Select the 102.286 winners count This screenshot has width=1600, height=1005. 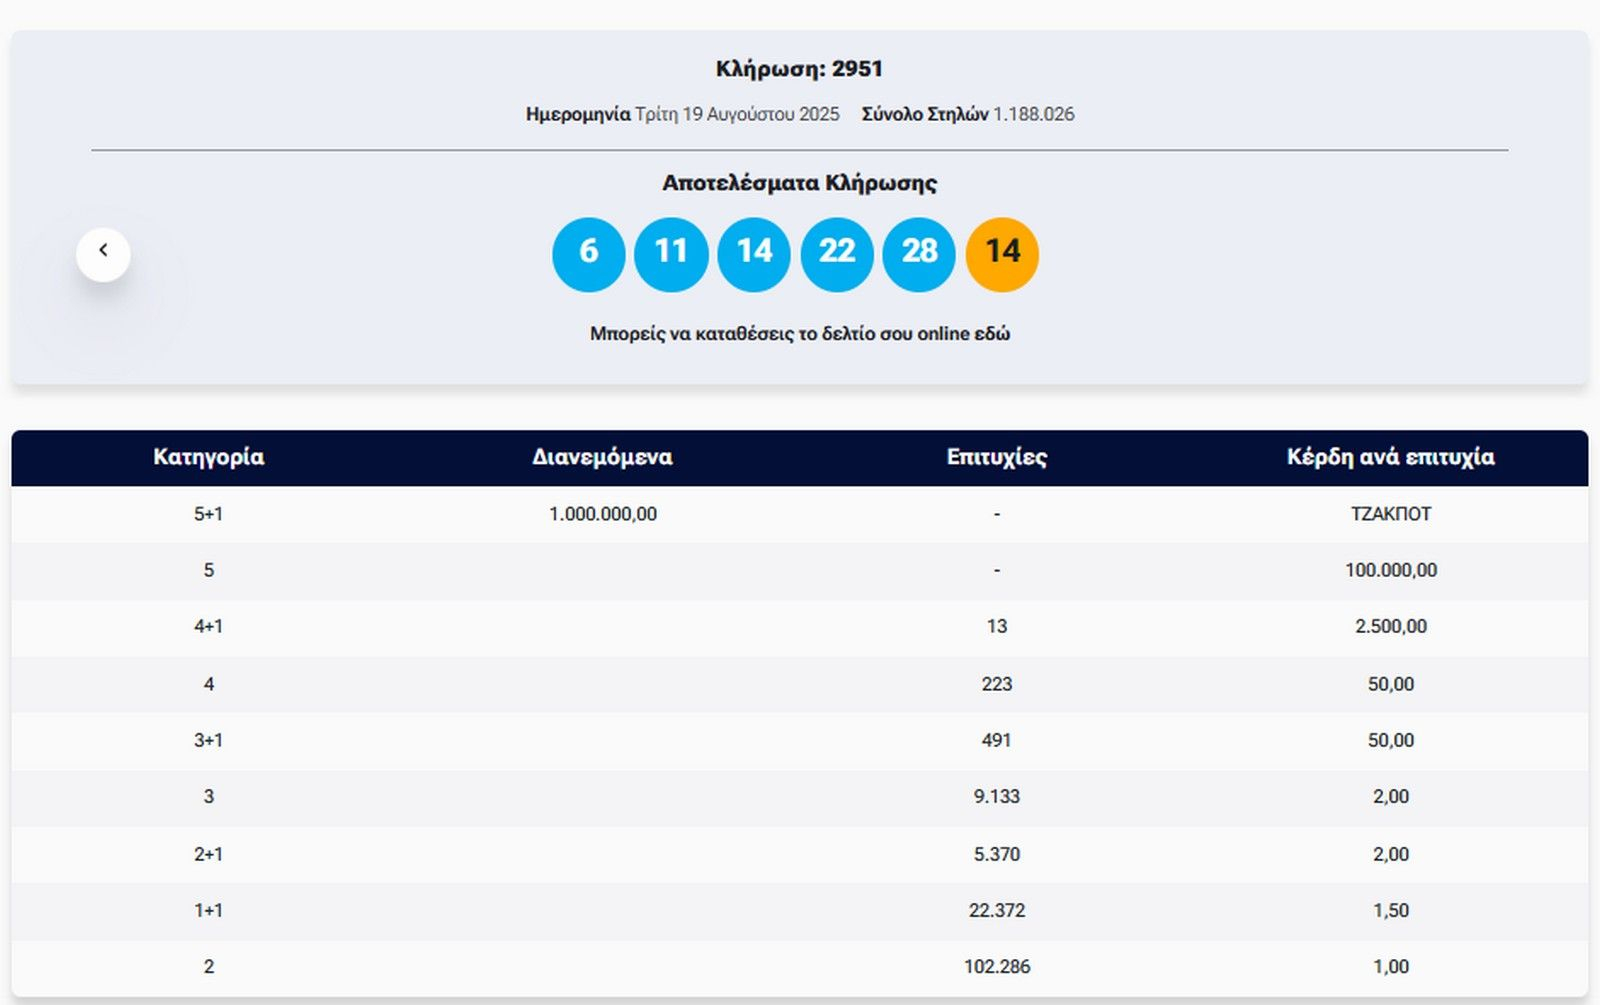coord(996,967)
